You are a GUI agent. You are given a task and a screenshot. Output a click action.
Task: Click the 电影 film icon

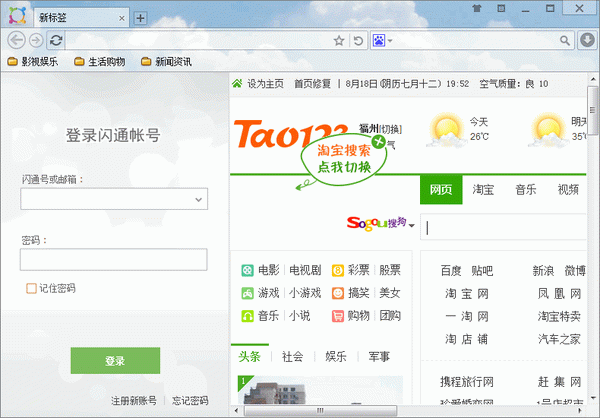coord(247,271)
